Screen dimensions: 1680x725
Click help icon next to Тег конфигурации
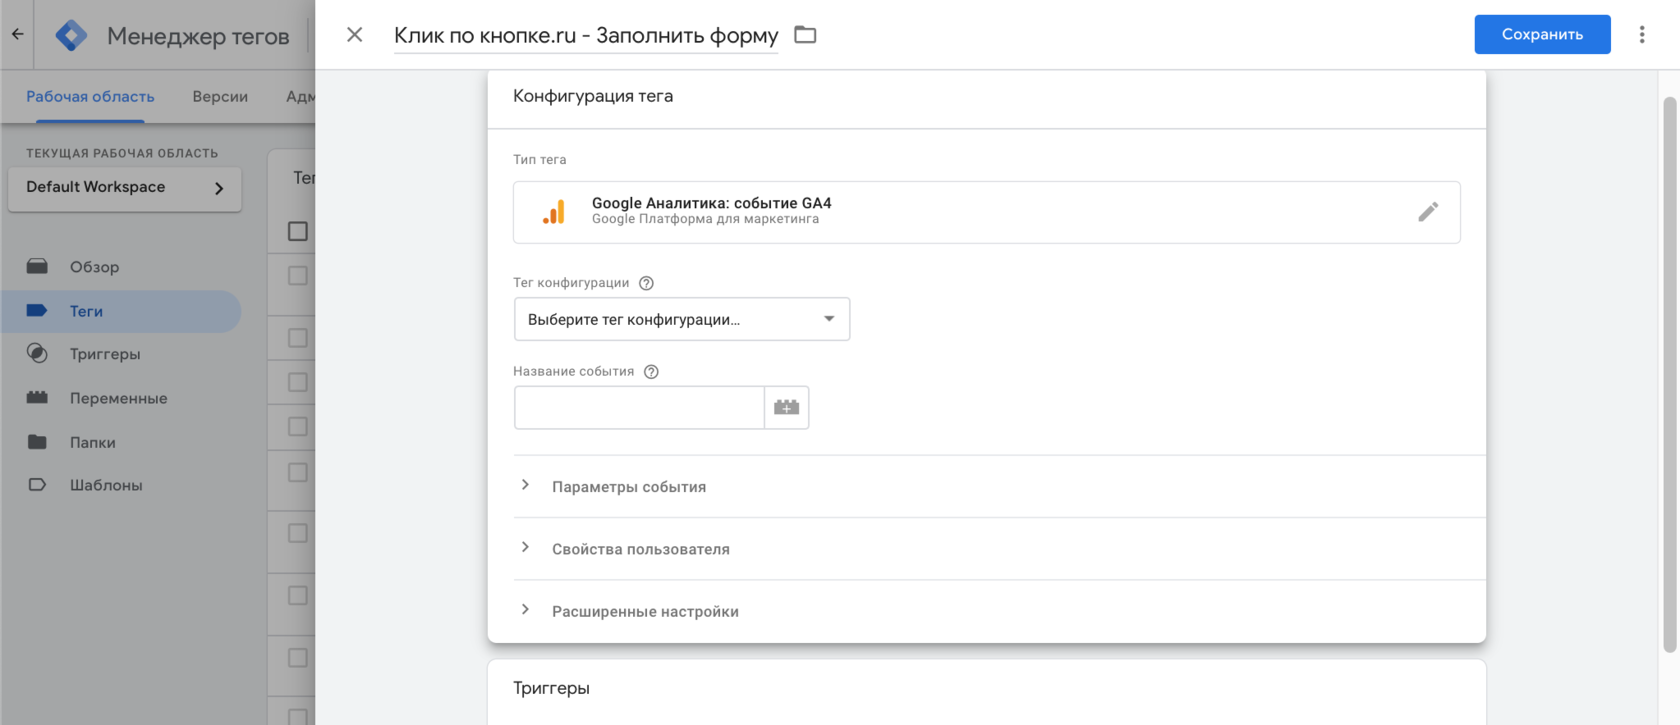click(x=646, y=283)
